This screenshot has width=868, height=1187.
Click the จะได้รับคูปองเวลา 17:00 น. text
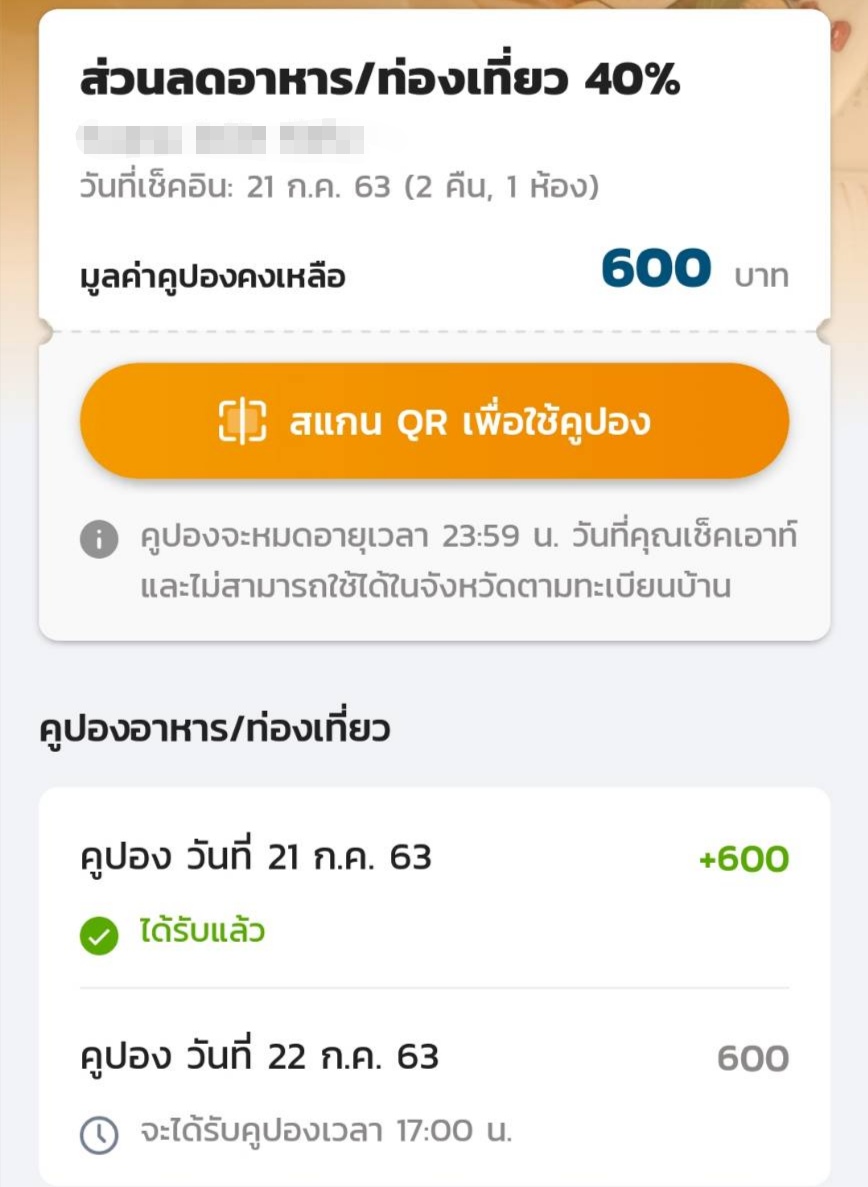click(x=326, y=1131)
